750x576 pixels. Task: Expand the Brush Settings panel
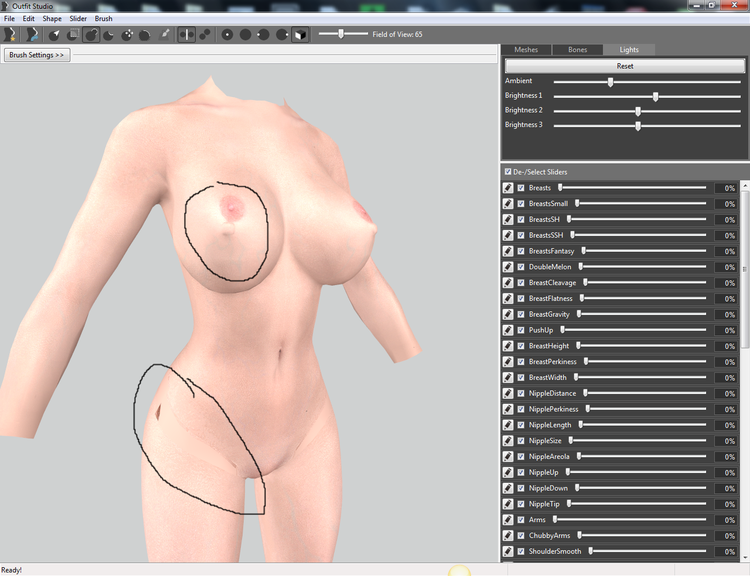tap(37, 55)
